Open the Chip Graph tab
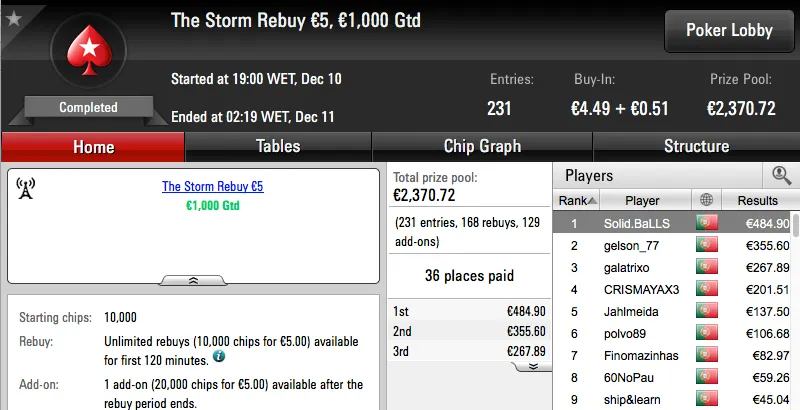 (482, 146)
